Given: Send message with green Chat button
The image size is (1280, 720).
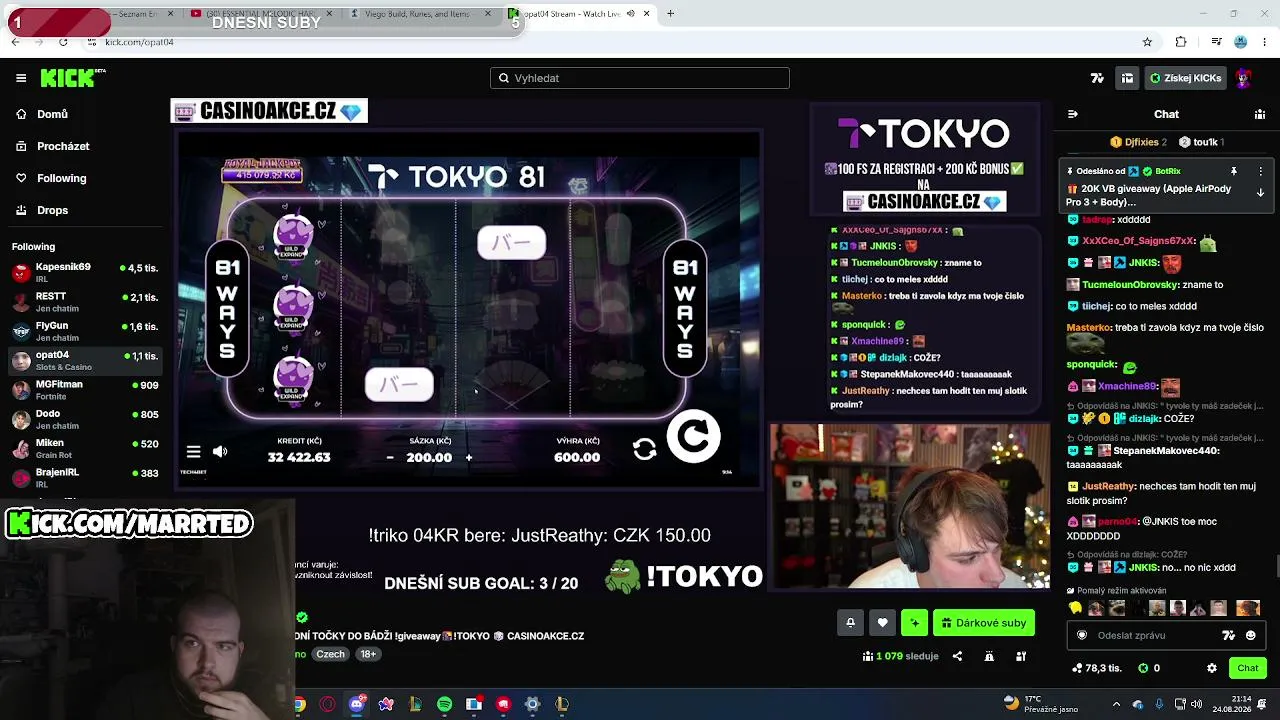Looking at the screenshot, I should [1248, 668].
